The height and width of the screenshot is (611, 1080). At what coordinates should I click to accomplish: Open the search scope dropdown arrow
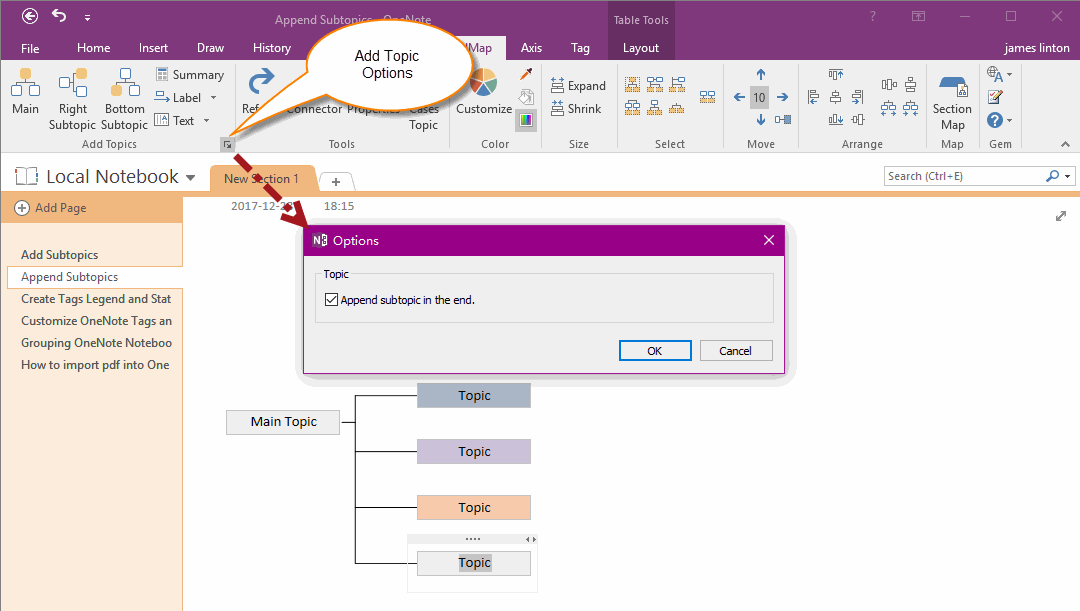point(1068,176)
